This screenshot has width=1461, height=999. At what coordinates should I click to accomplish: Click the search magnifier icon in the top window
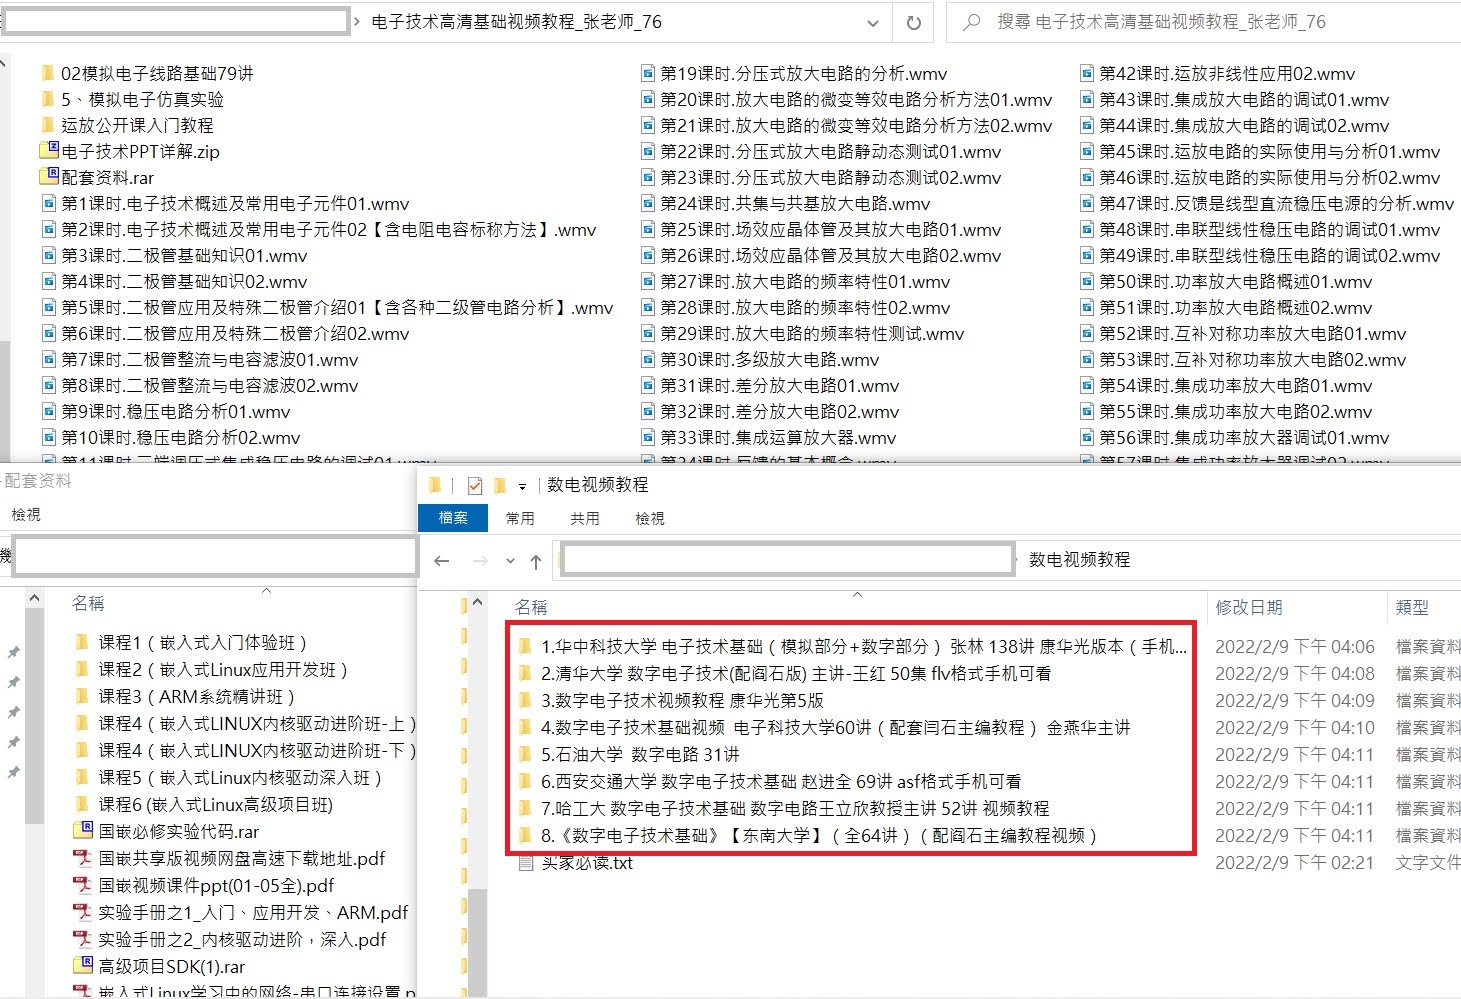[971, 22]
